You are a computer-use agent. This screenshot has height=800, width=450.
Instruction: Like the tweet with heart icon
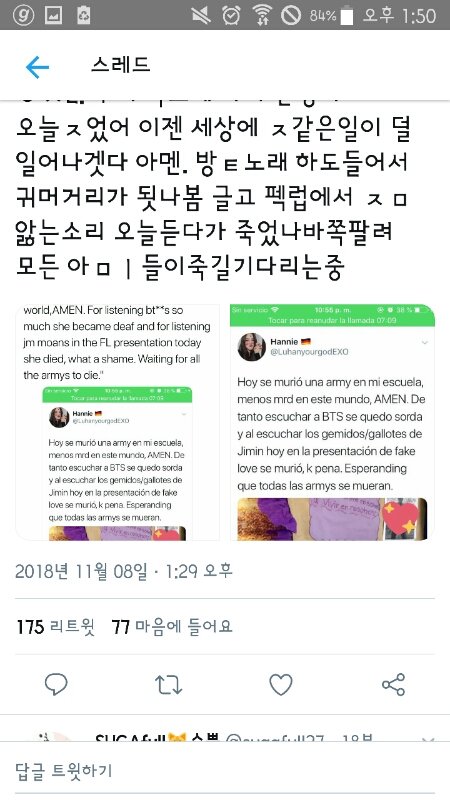coord(281,684)
